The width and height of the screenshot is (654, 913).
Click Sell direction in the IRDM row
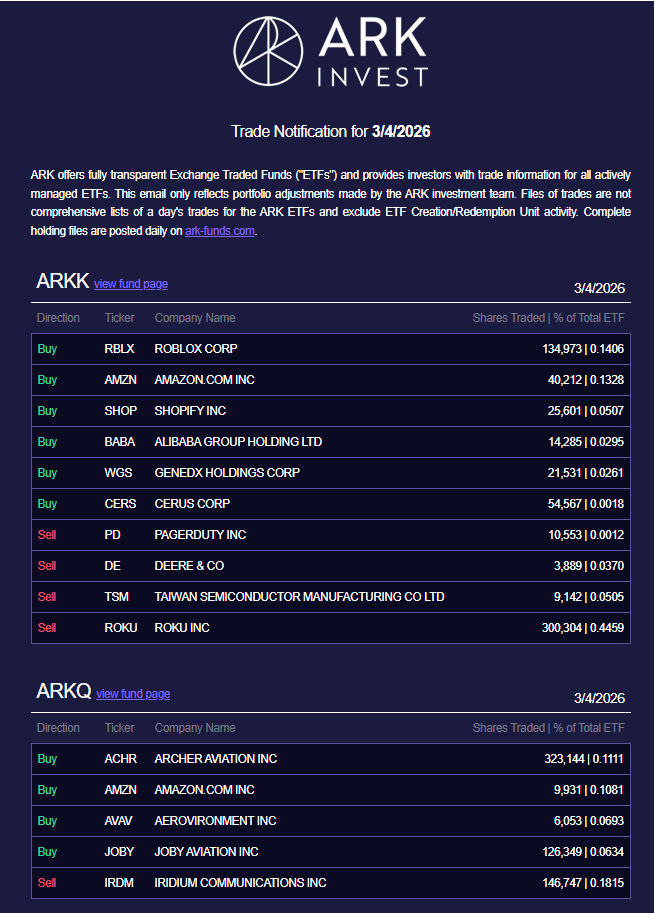[47, 883]
